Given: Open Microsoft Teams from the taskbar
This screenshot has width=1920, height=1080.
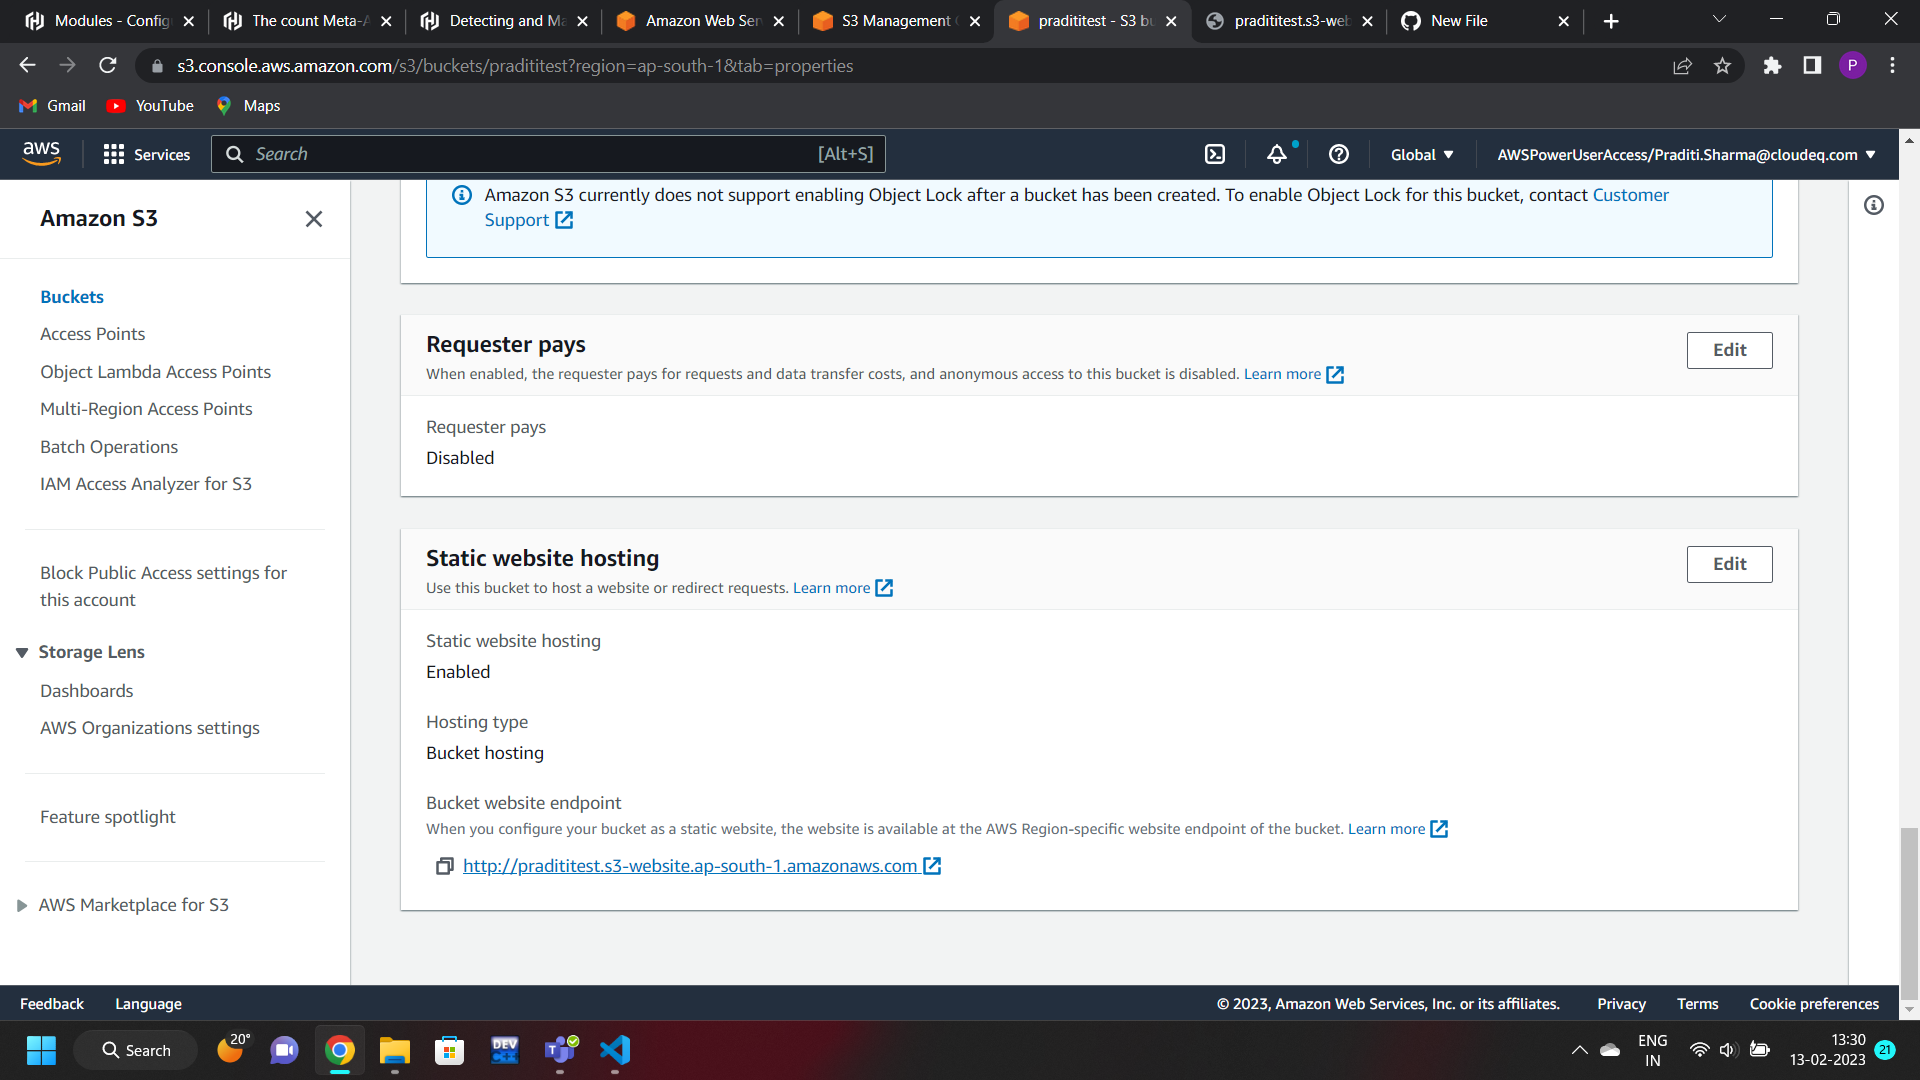Looking at the screenshot, I should click(x=560, y=1051).
